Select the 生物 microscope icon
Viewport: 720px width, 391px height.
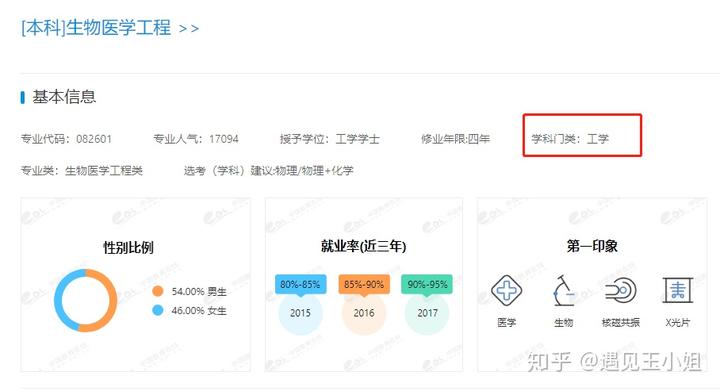[563, 290]
